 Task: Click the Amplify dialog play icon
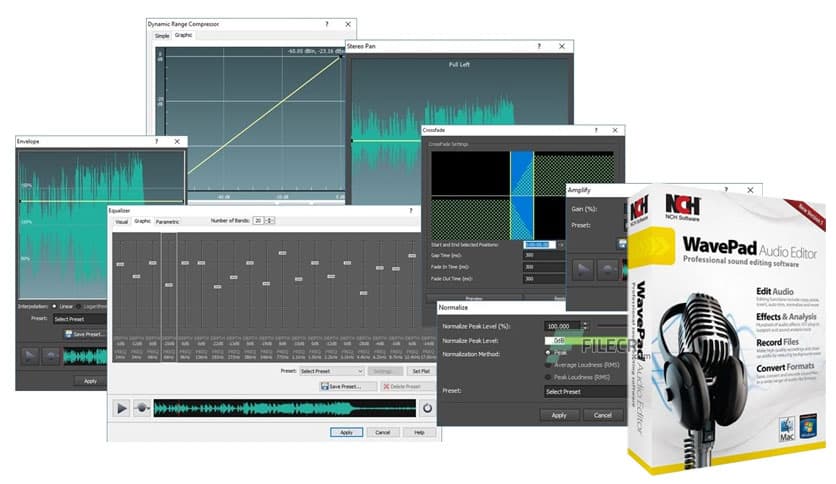(581, 269)
